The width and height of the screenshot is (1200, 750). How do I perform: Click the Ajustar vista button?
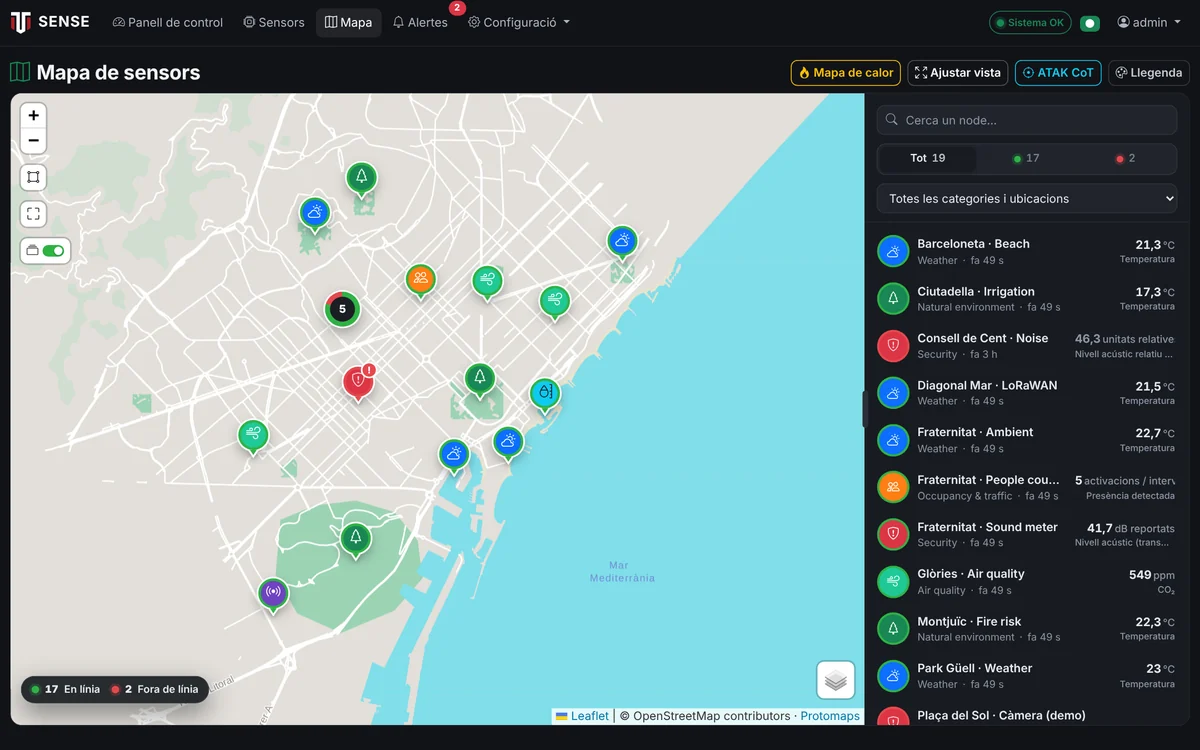click(958, 73)
